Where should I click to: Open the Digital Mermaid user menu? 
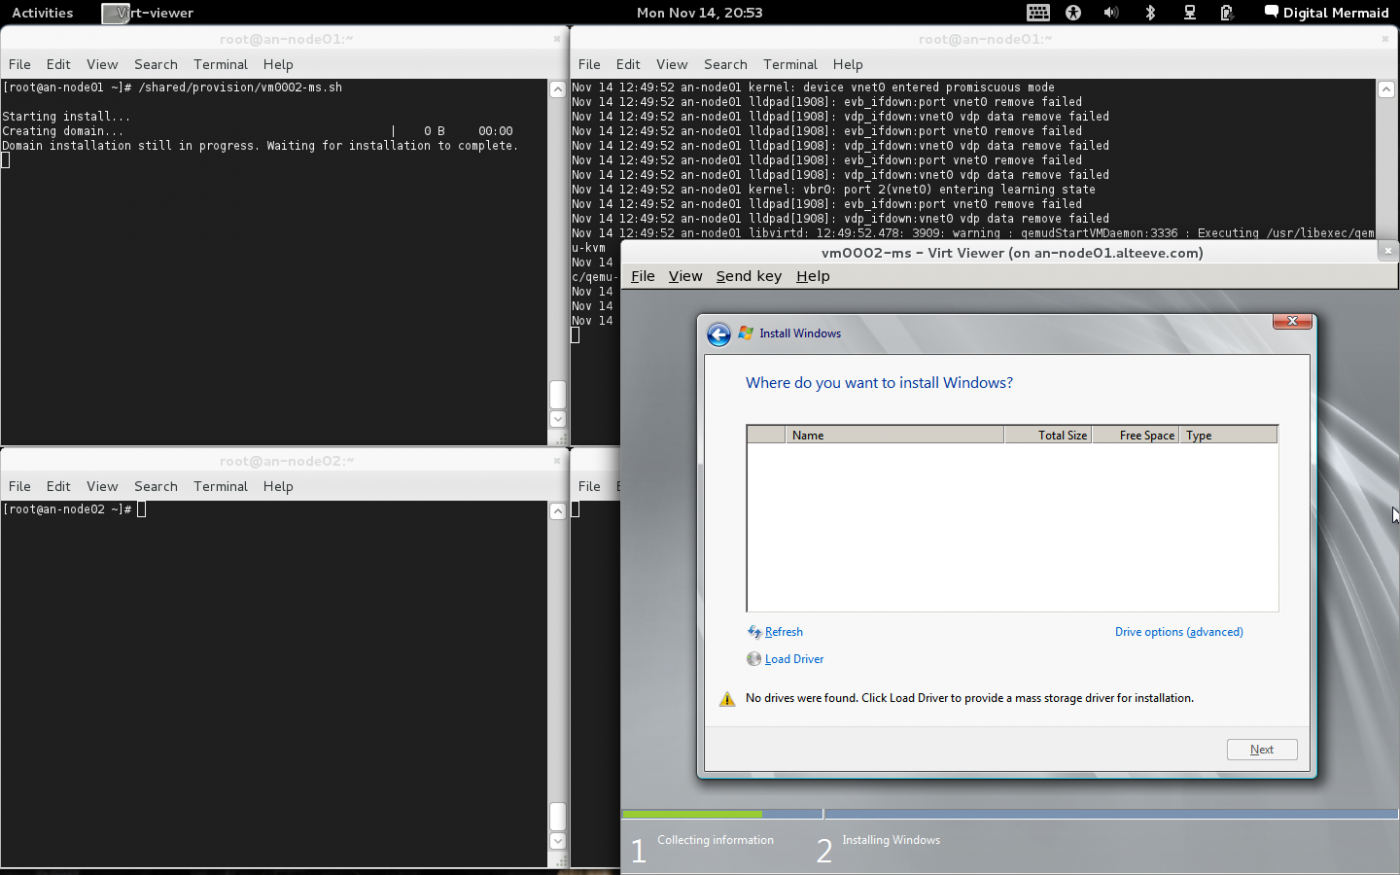tap(1326, 13)
